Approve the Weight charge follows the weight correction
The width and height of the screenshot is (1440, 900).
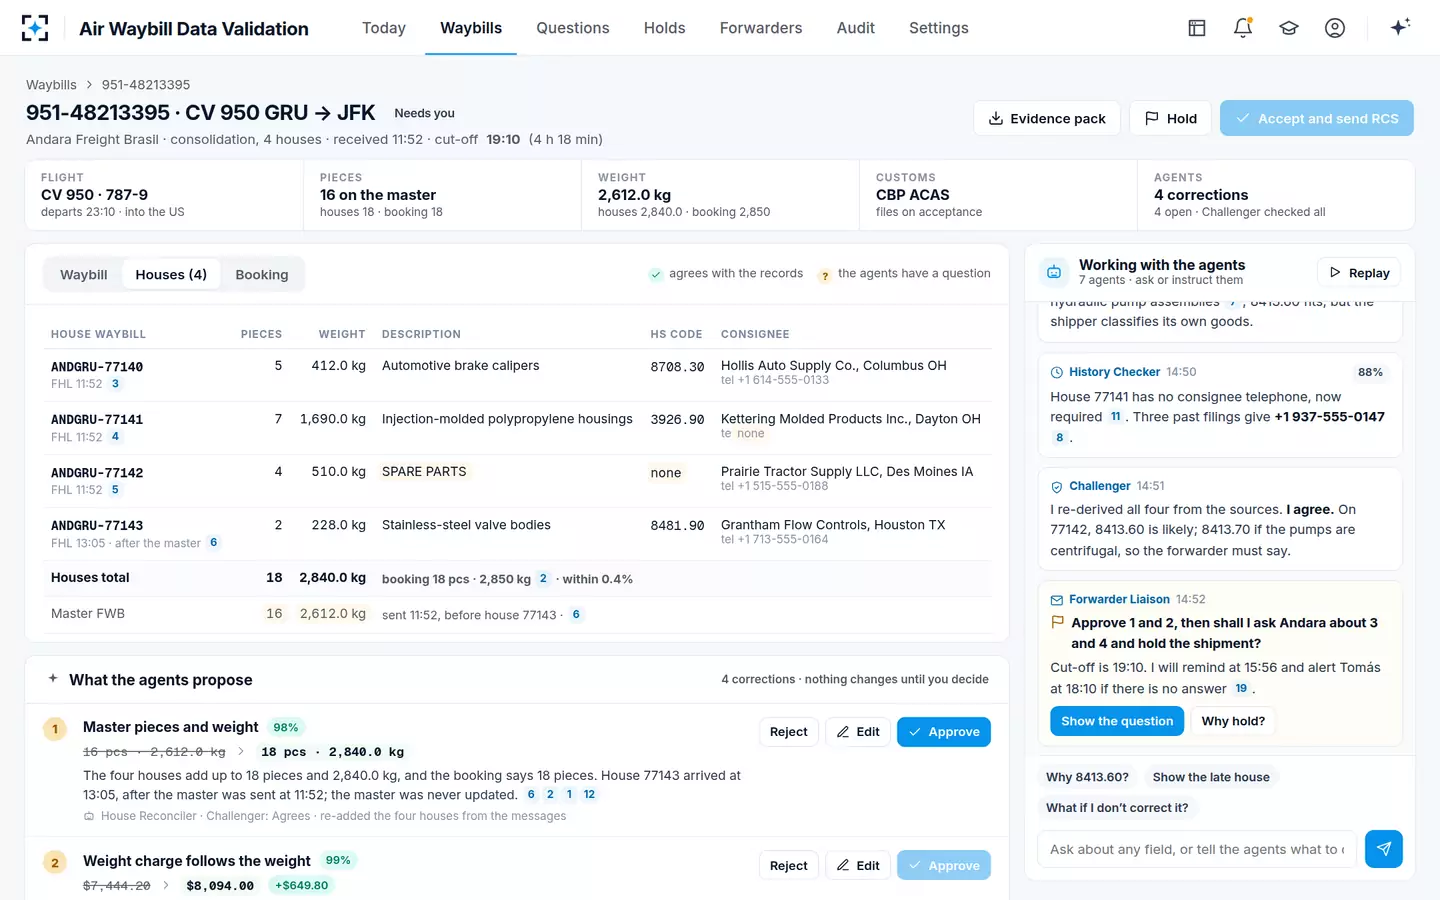944,865
